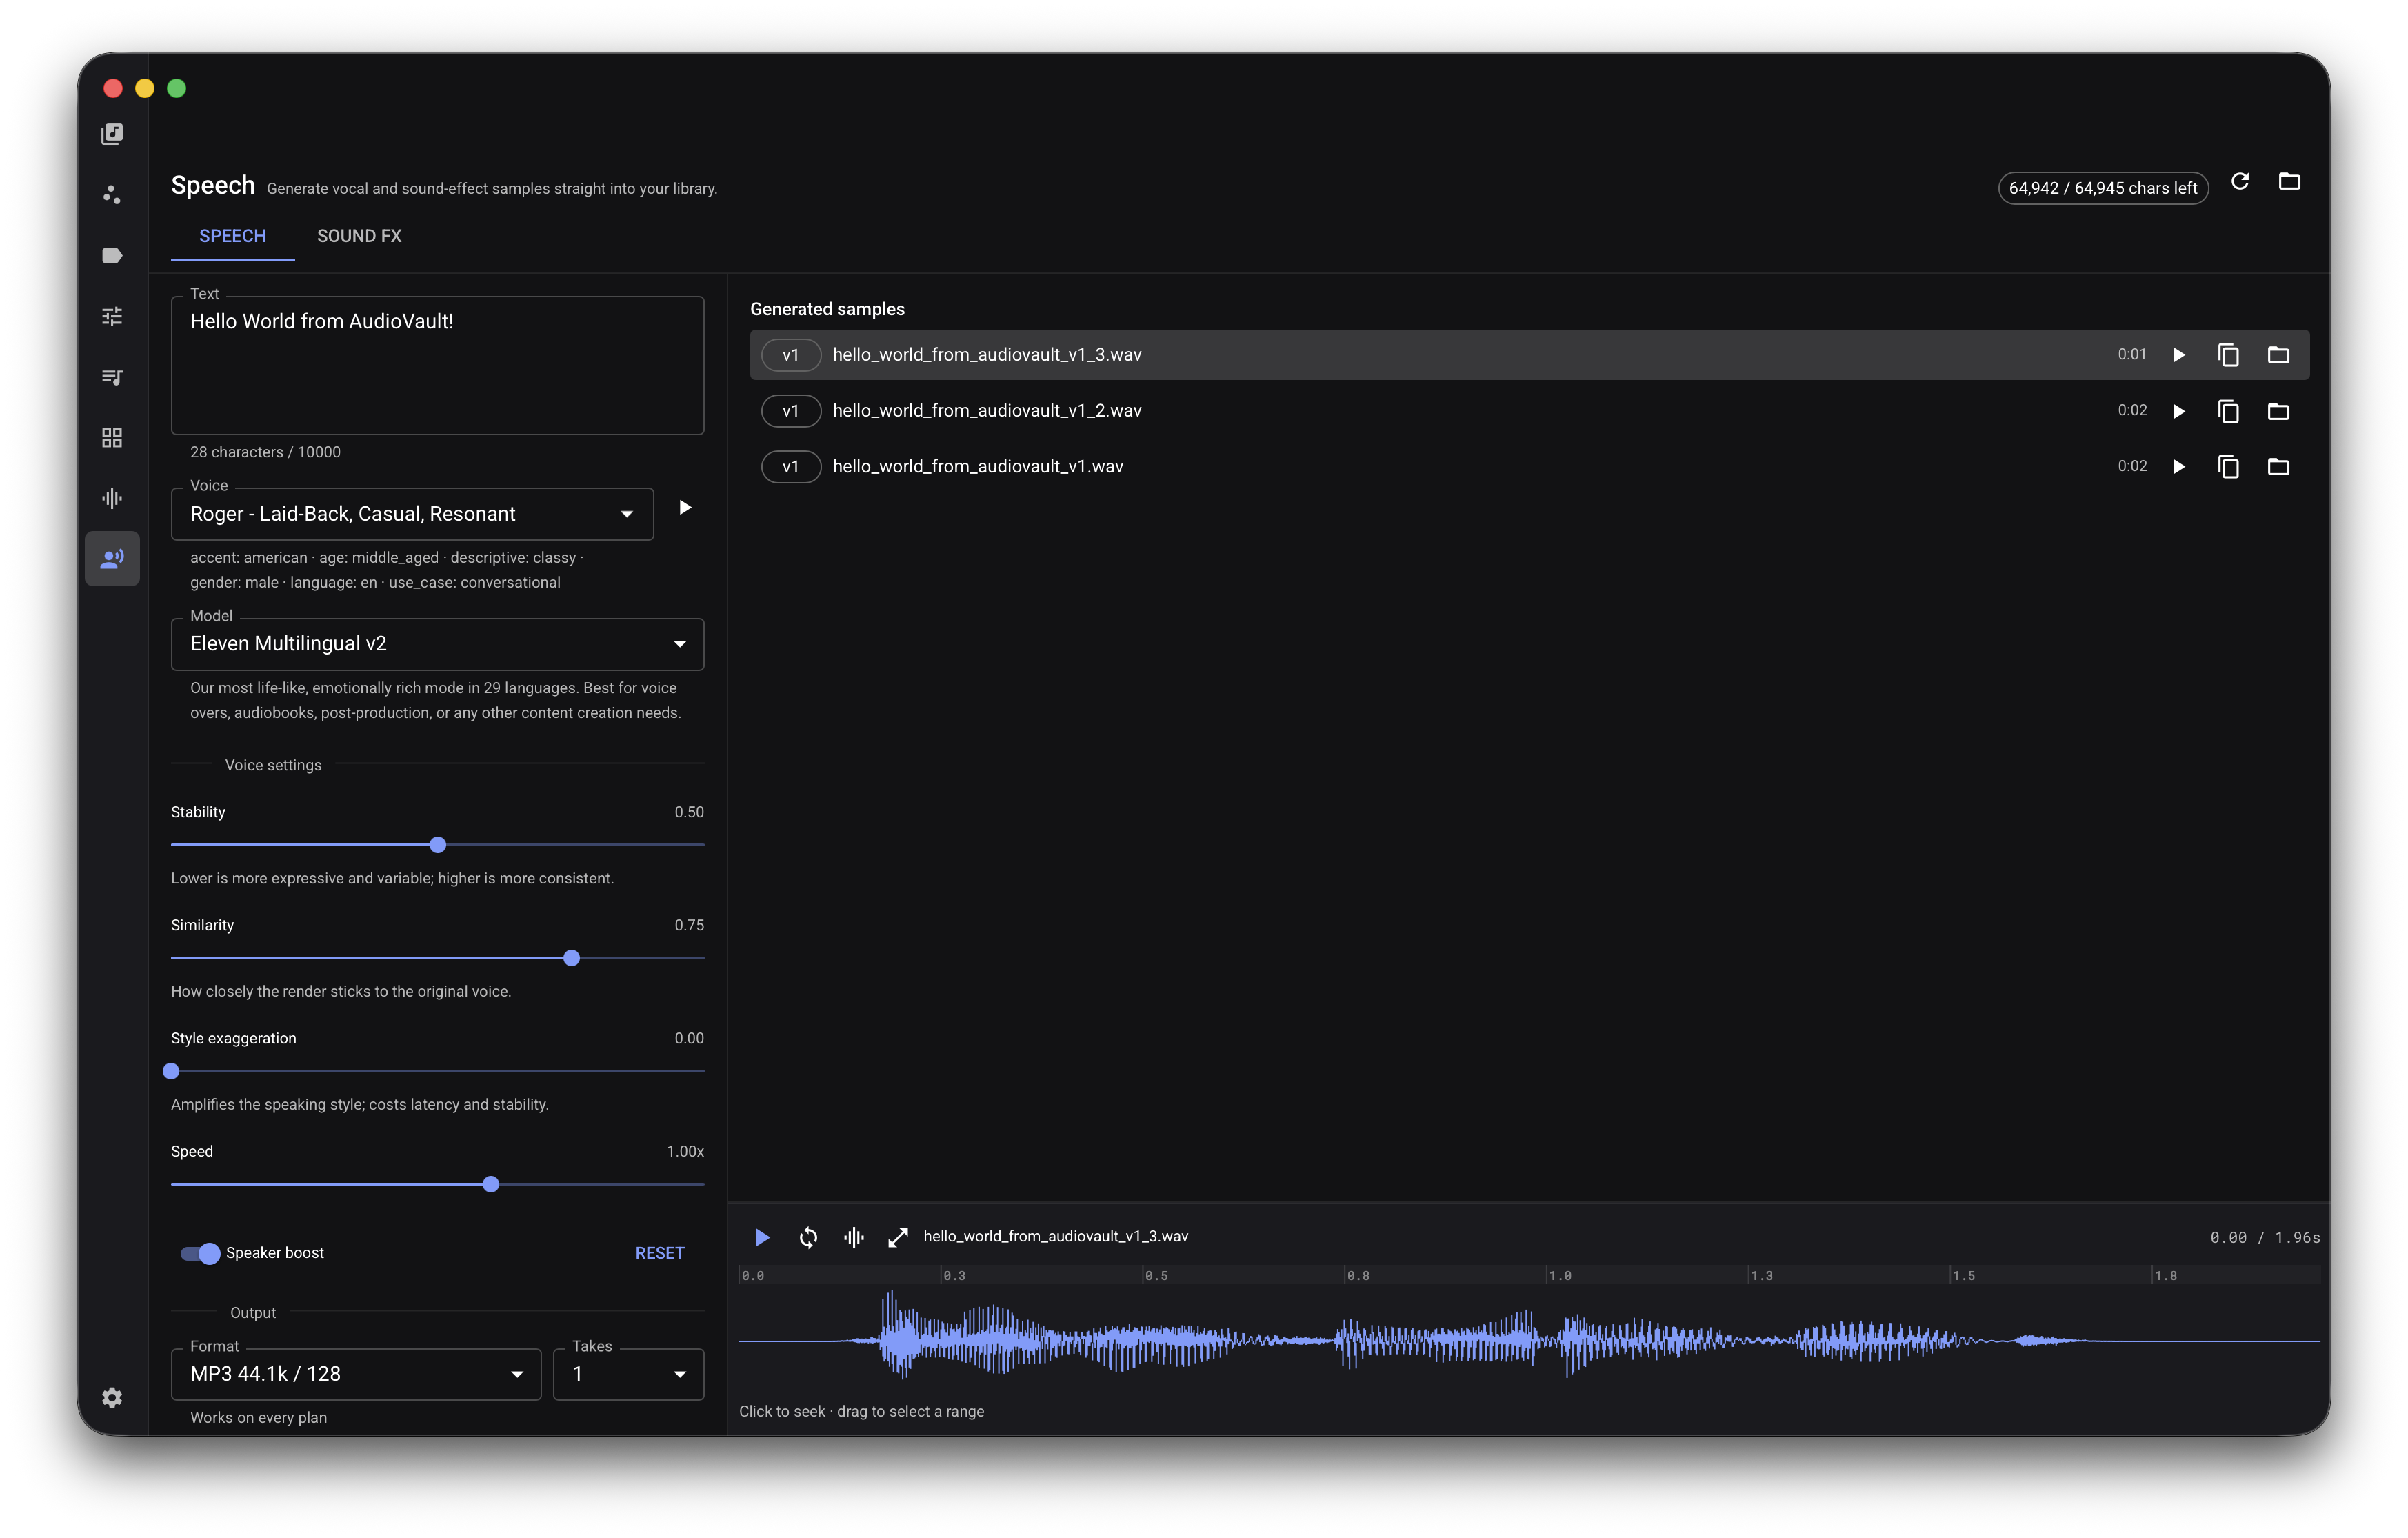Click the waveform icon in player bar
Image resolution: width=2408 pixels, height=1538 pixels.
click(x=853, y=1238)
